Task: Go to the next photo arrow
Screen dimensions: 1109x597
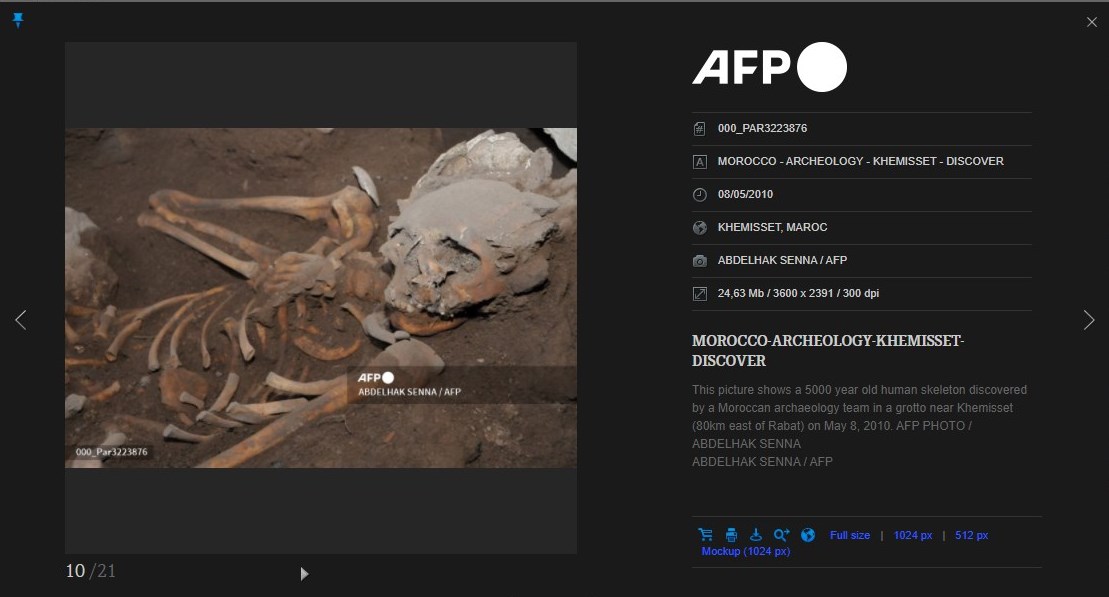Action: coord(1089,320)
